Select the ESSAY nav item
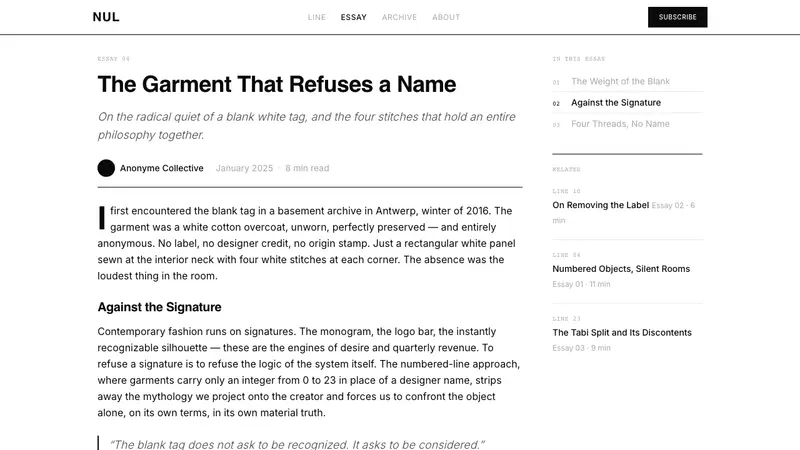 (354, 17)
